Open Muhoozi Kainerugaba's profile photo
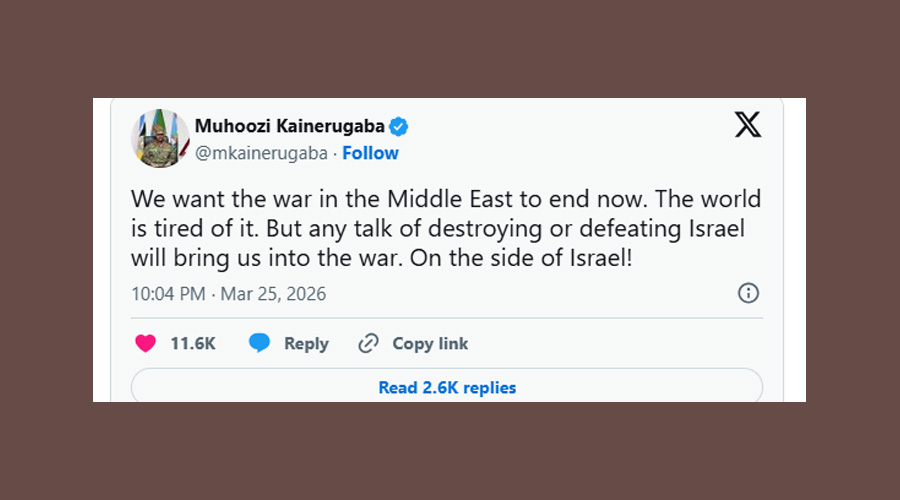Viewport: 900px width, 500px height. 160,138
